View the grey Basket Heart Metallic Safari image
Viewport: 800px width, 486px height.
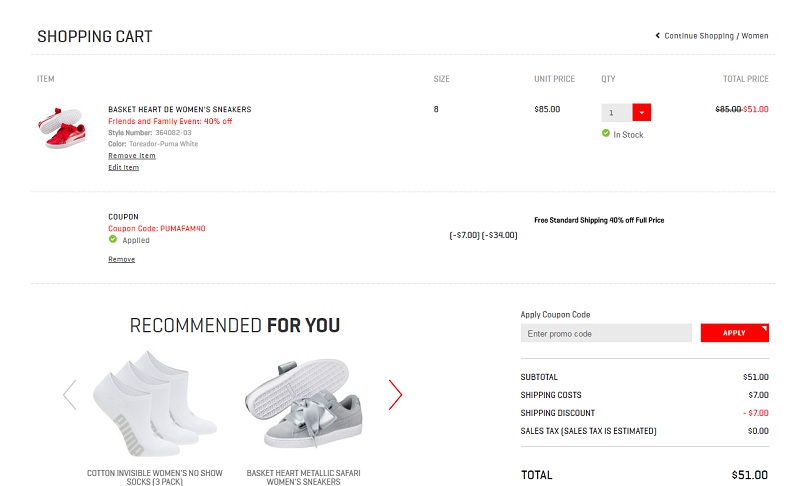304,404
